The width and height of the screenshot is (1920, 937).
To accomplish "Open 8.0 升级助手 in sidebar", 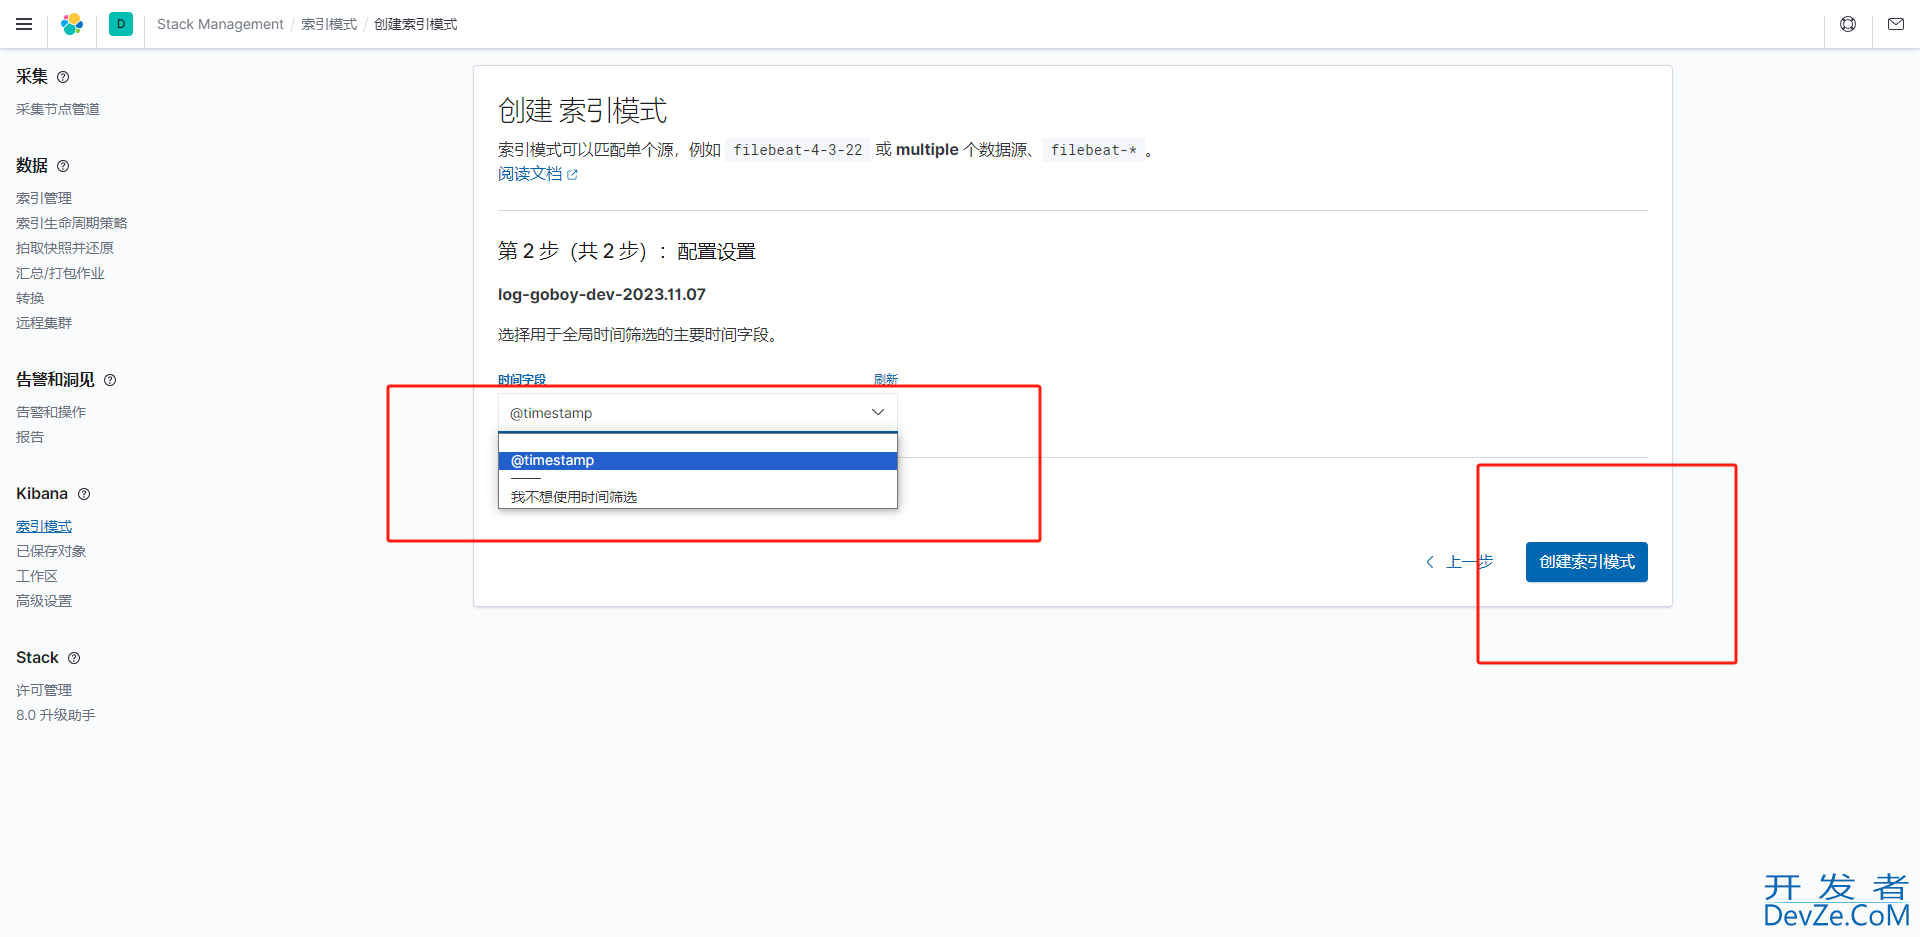I will [56, 715].
